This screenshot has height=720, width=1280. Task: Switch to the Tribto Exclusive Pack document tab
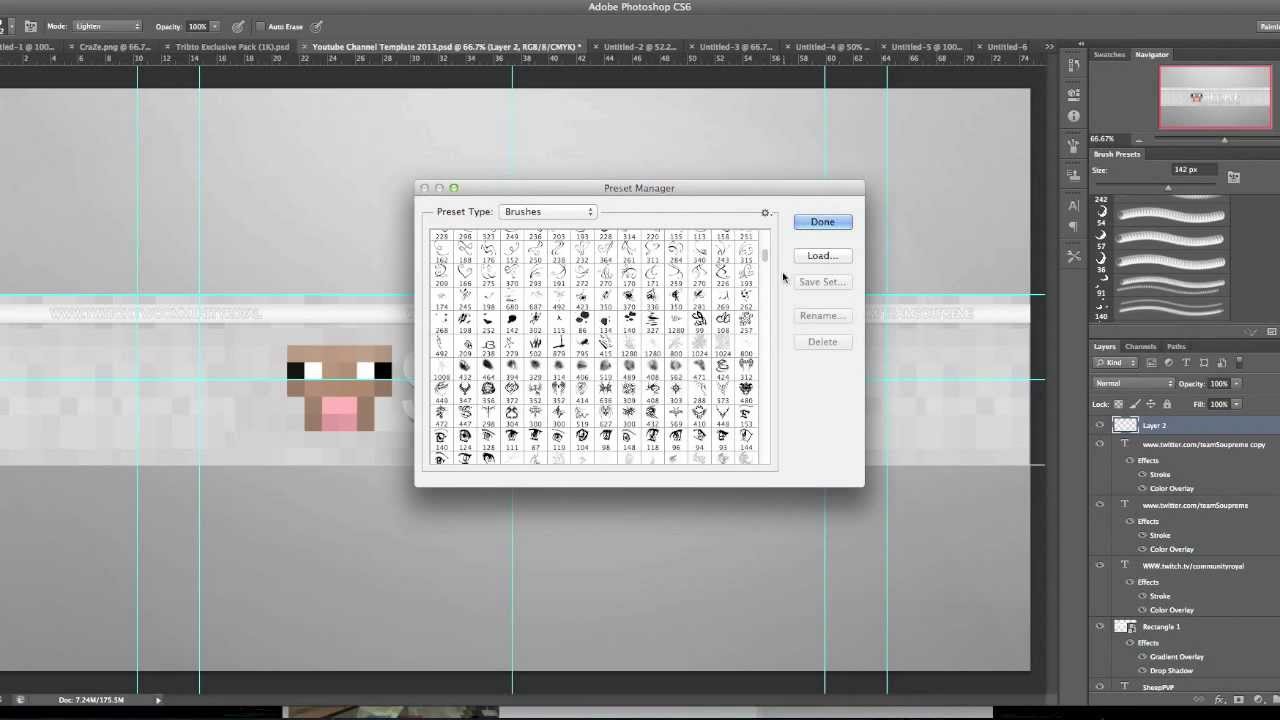click(231, 47)
